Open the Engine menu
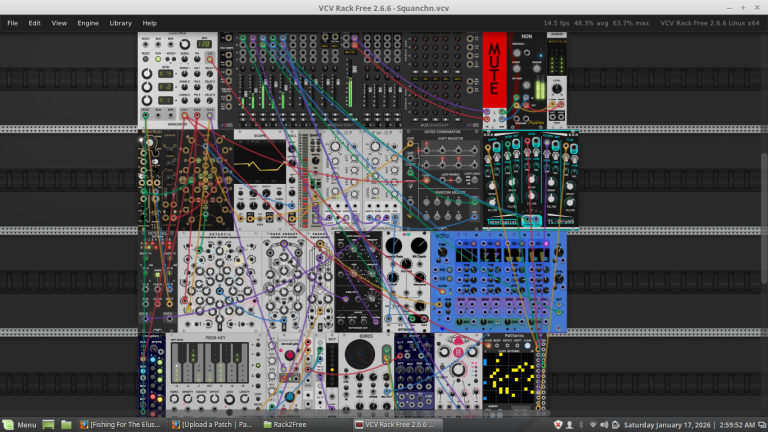Viewport: 768px width, 432px height. (88, 23)
